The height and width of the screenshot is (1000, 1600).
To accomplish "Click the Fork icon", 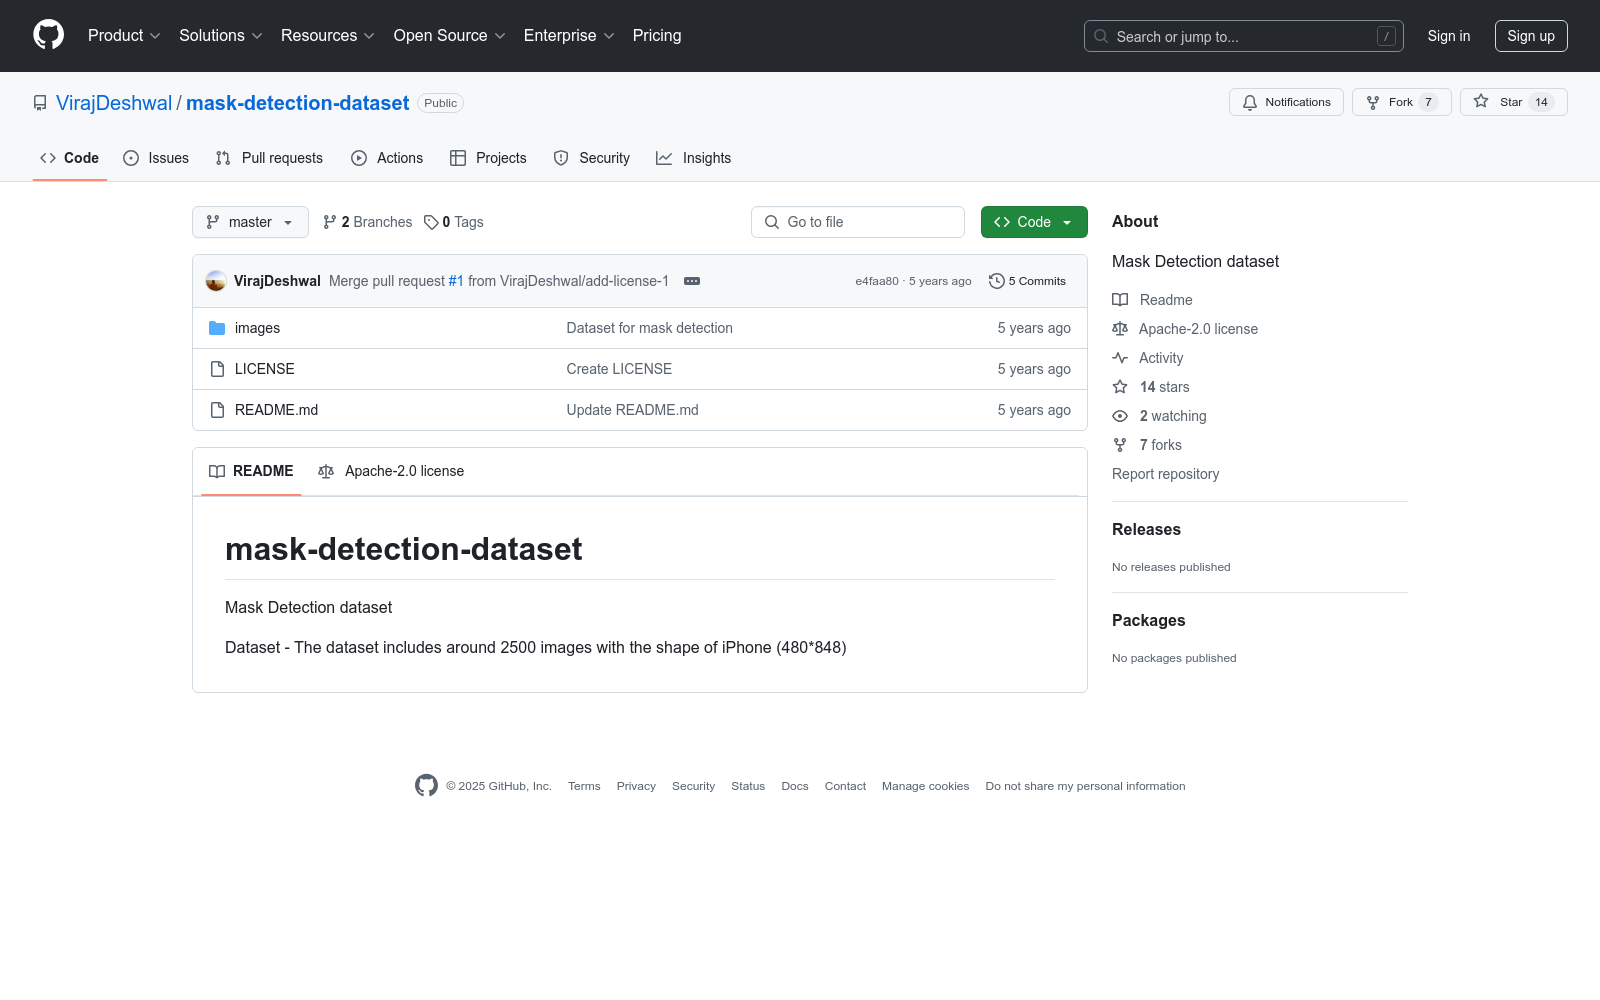I will (1373, 102).
